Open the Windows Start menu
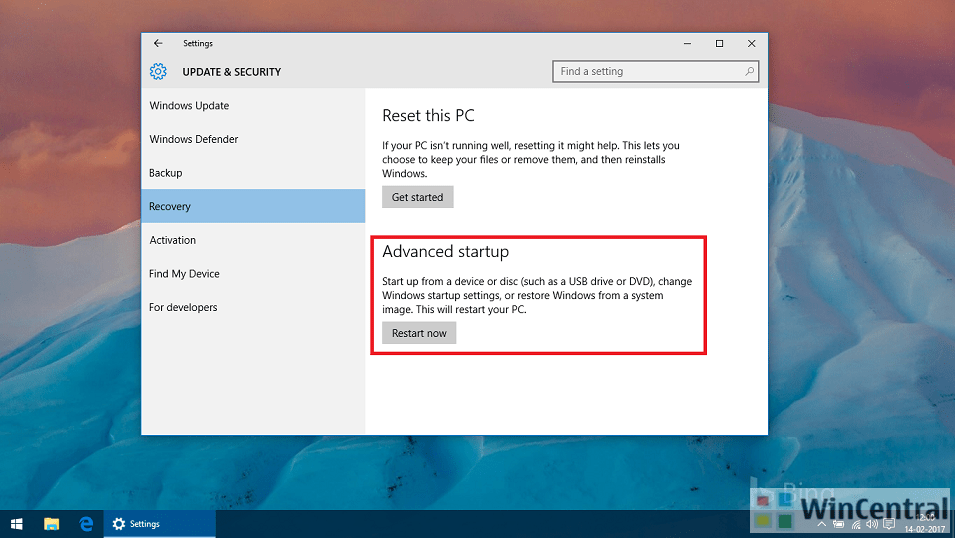The image size is (955, 538). pos(16,524)
